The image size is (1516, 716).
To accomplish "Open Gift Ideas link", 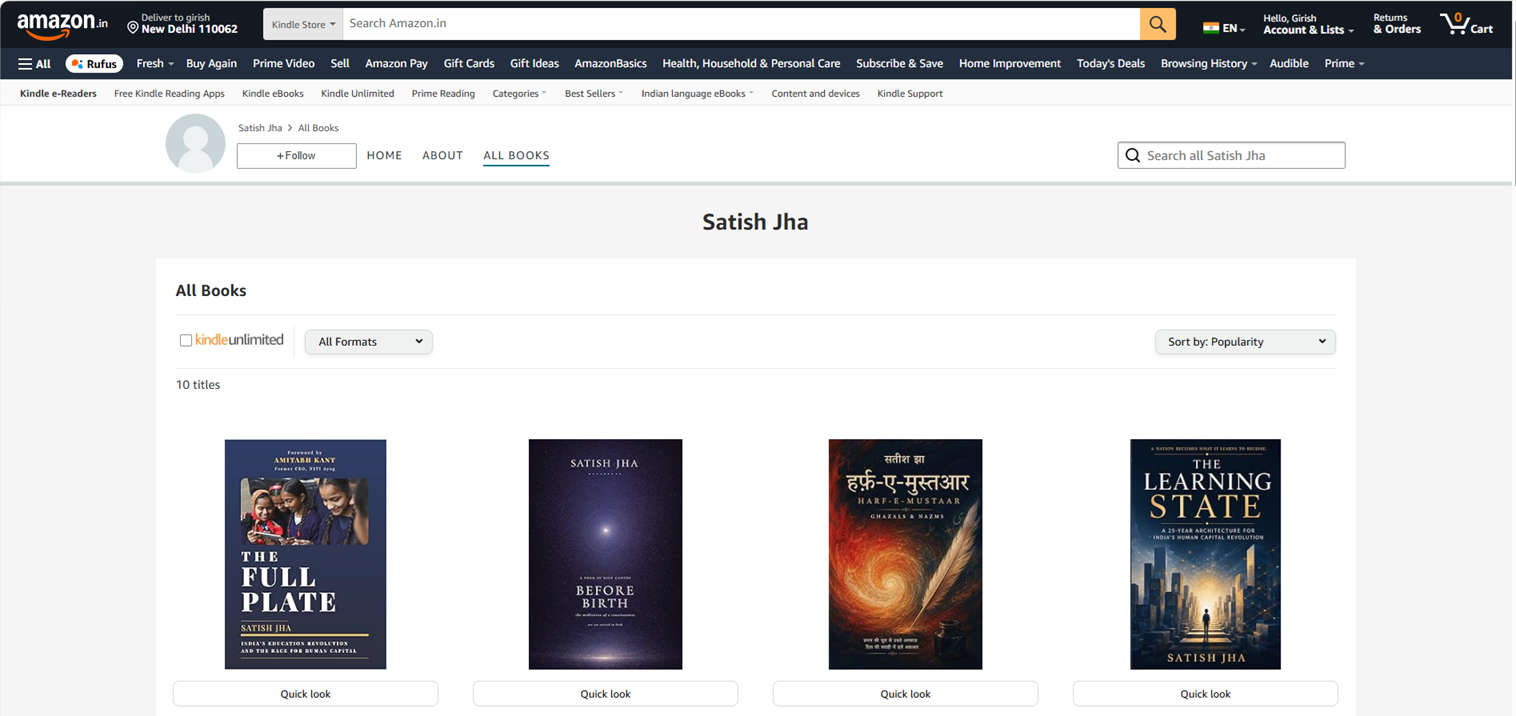I will click(x=534, y=63).
